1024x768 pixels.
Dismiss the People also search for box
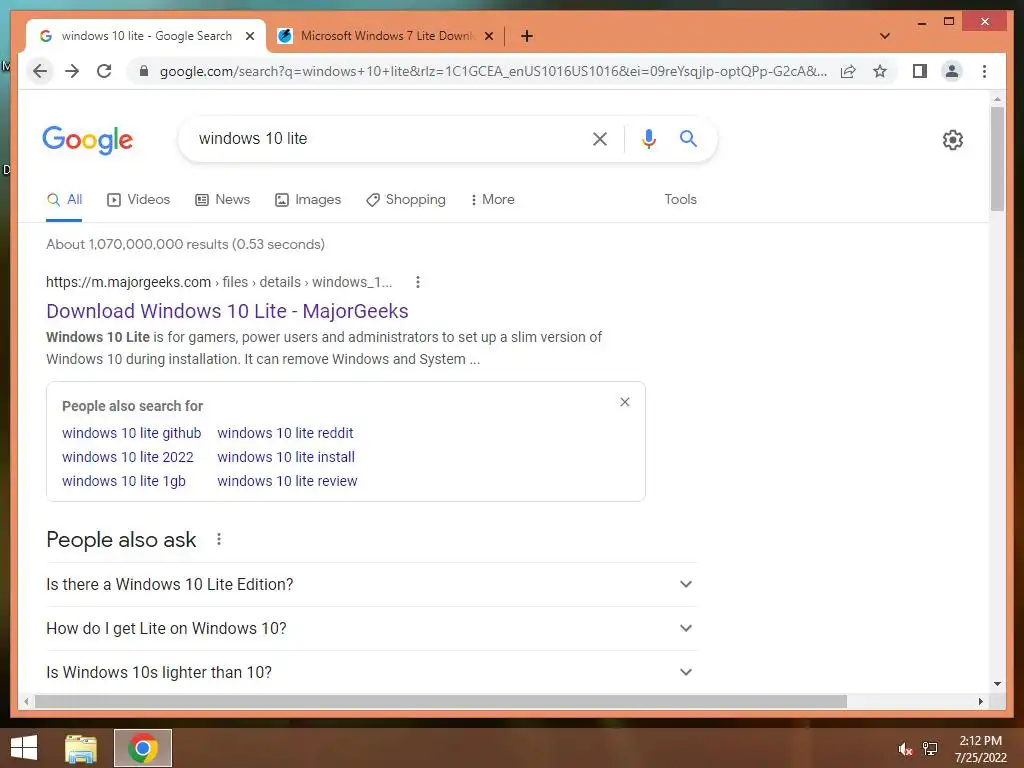point(625,402)
